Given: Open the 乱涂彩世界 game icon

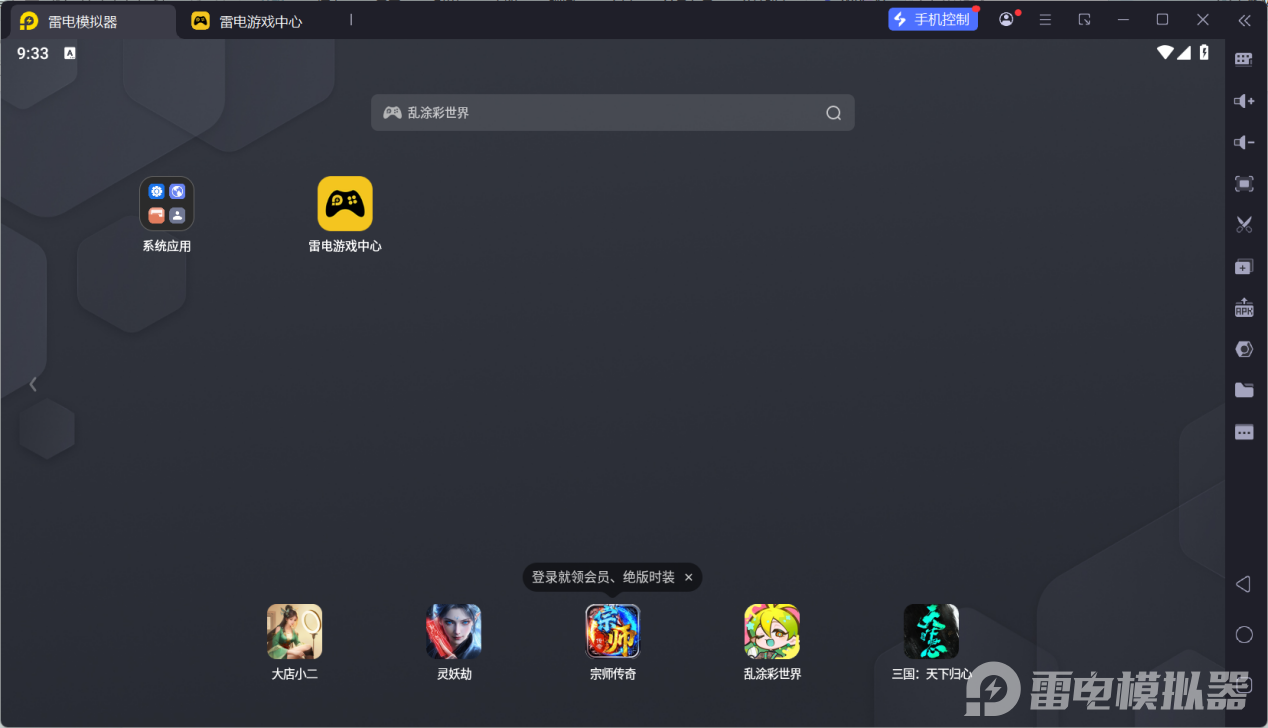Looking at the screenshot, I should 772,631.
